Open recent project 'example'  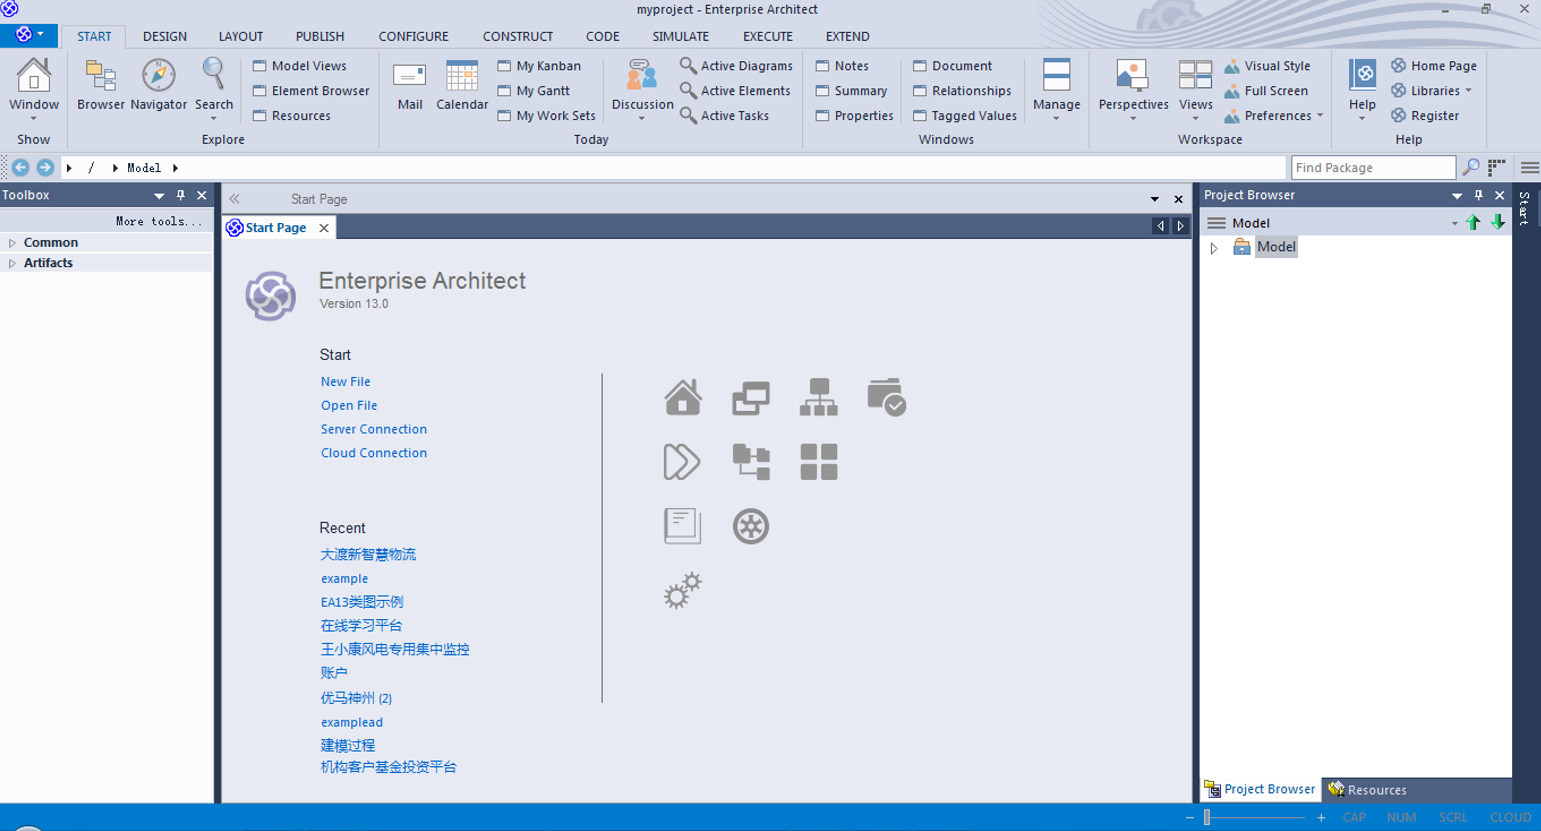(344, 579)
